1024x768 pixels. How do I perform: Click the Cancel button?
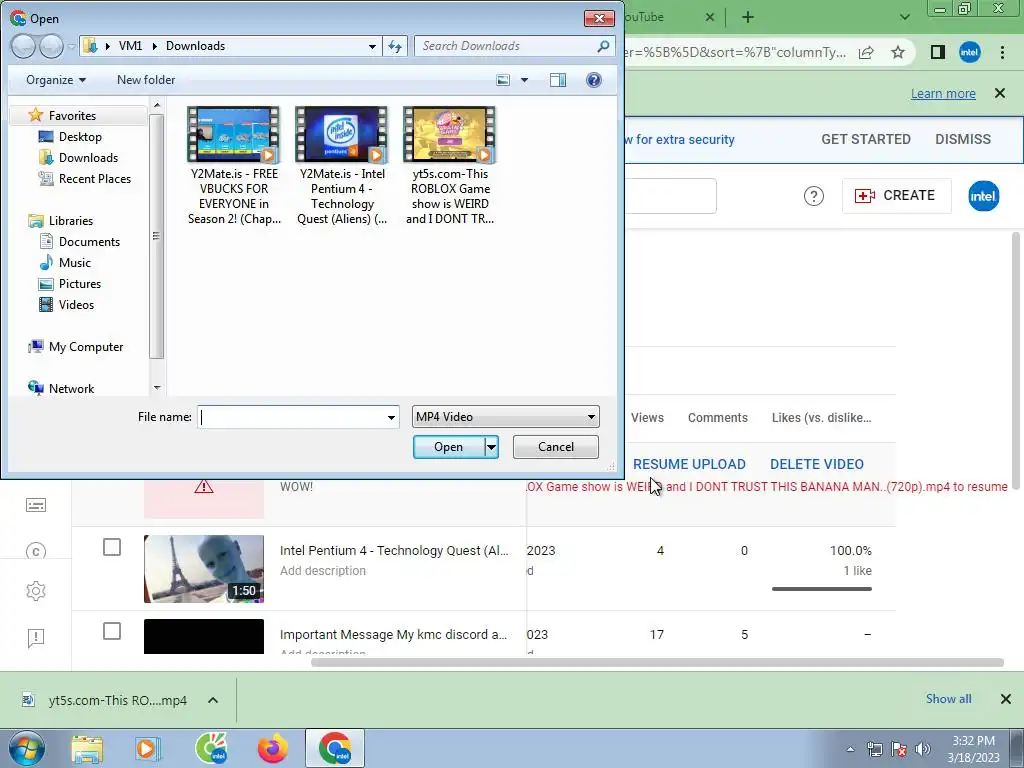point(556,447)
